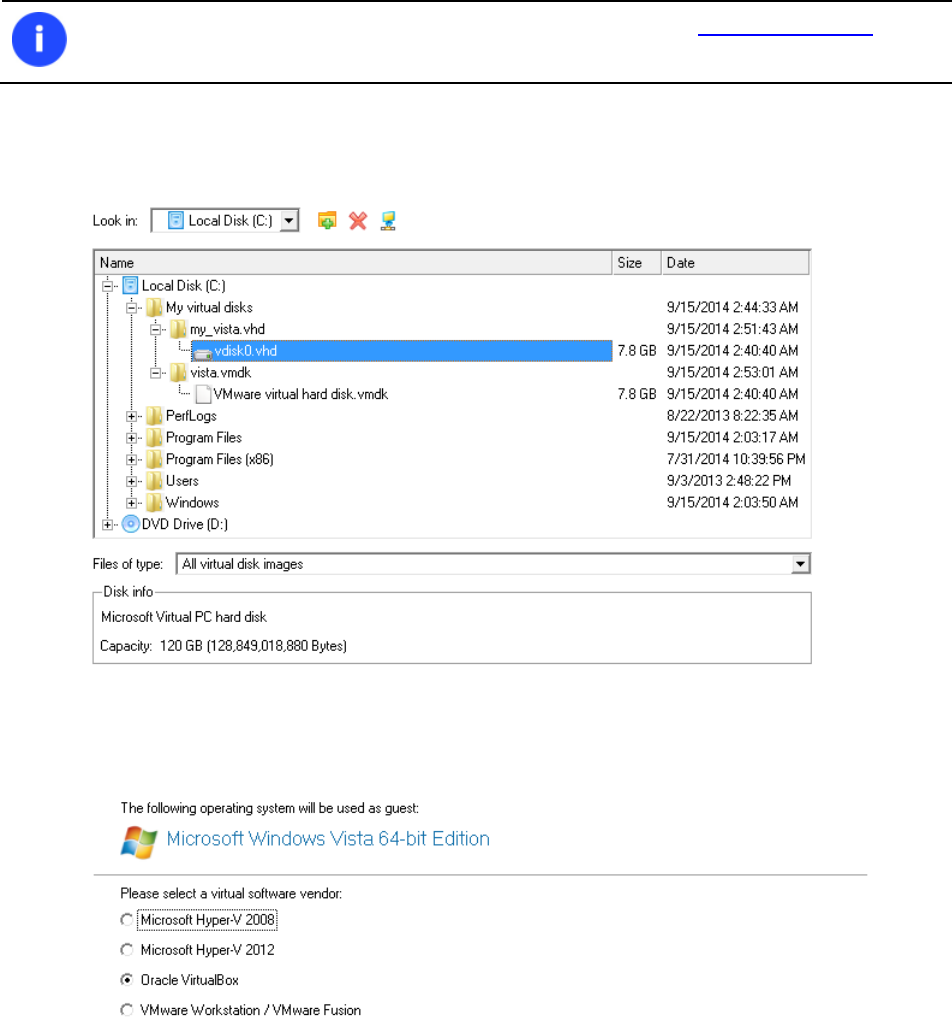952x1032 pixels.
Task: Select Oracle VirtualBox radio button
Action: (126, 980)
